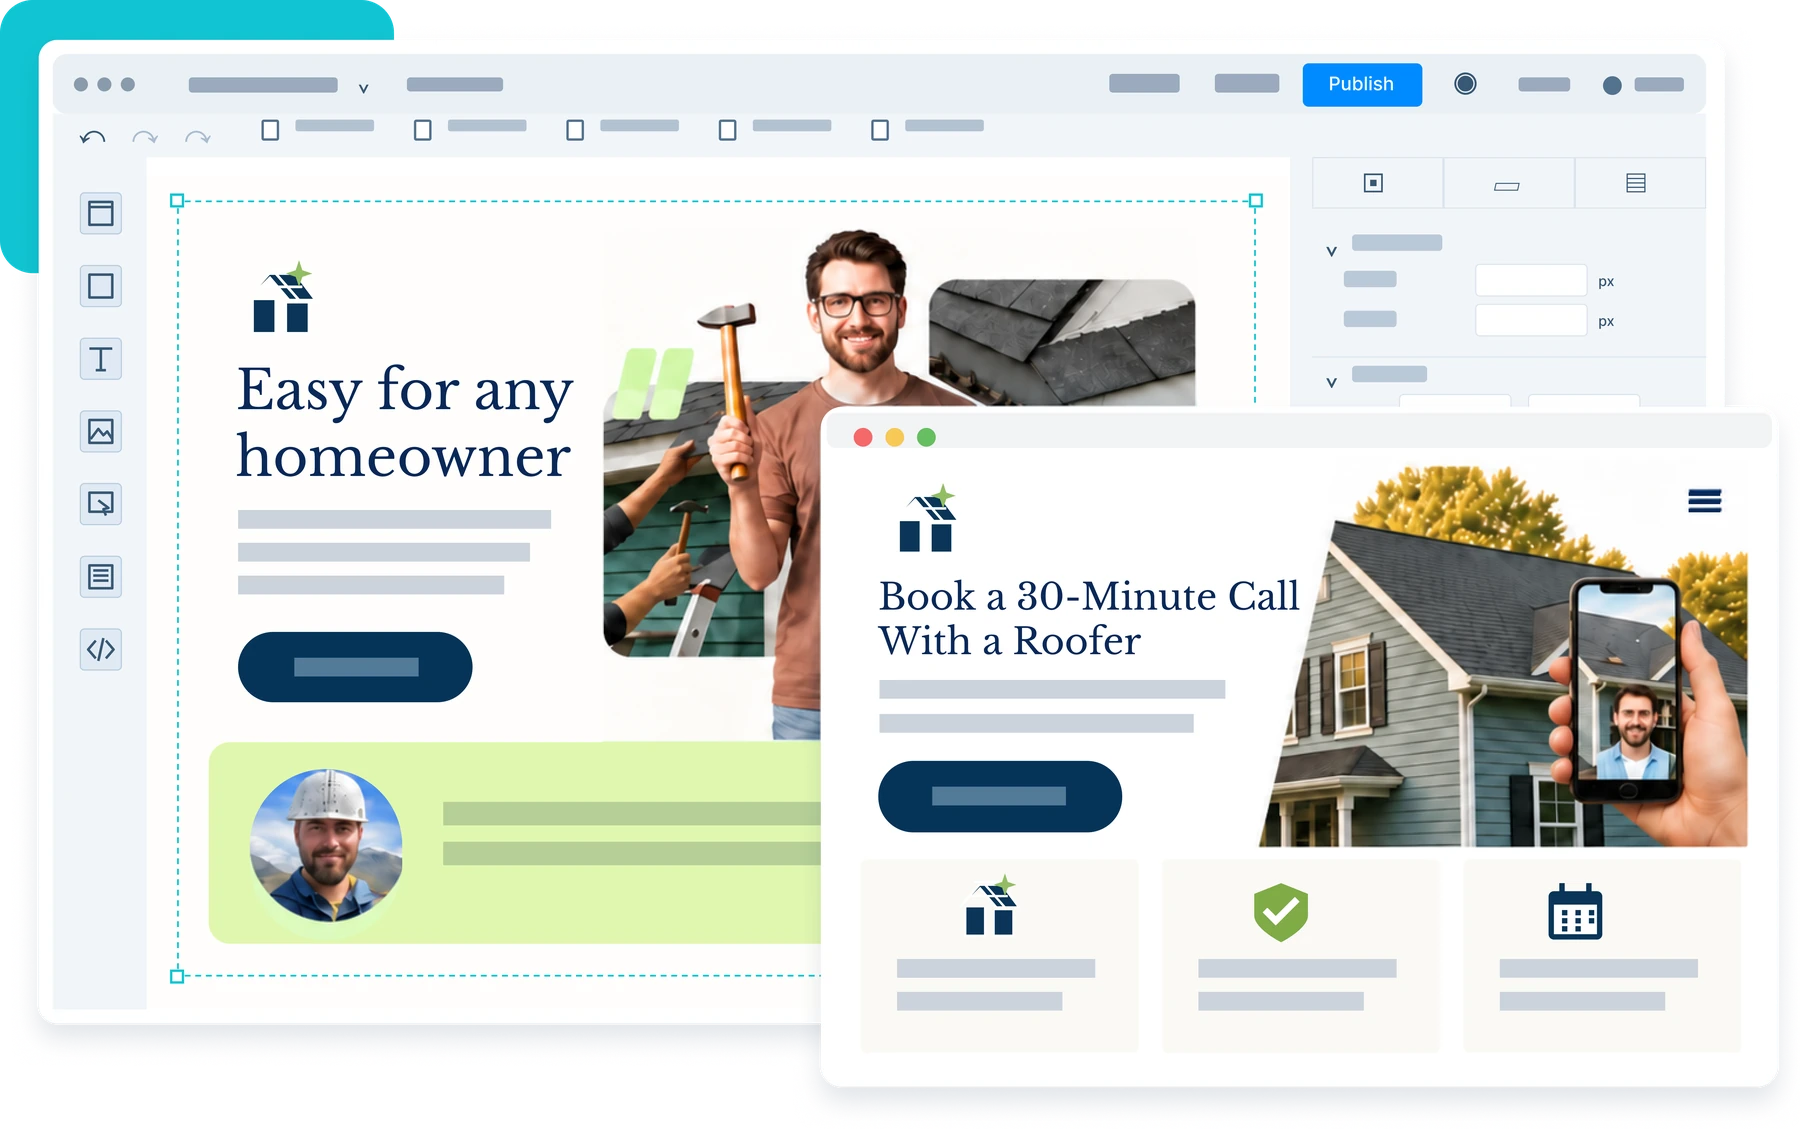
Task: Select 'Book a 30-Minute Call With a Roofer' heading
Action: tap(1088, 618)
